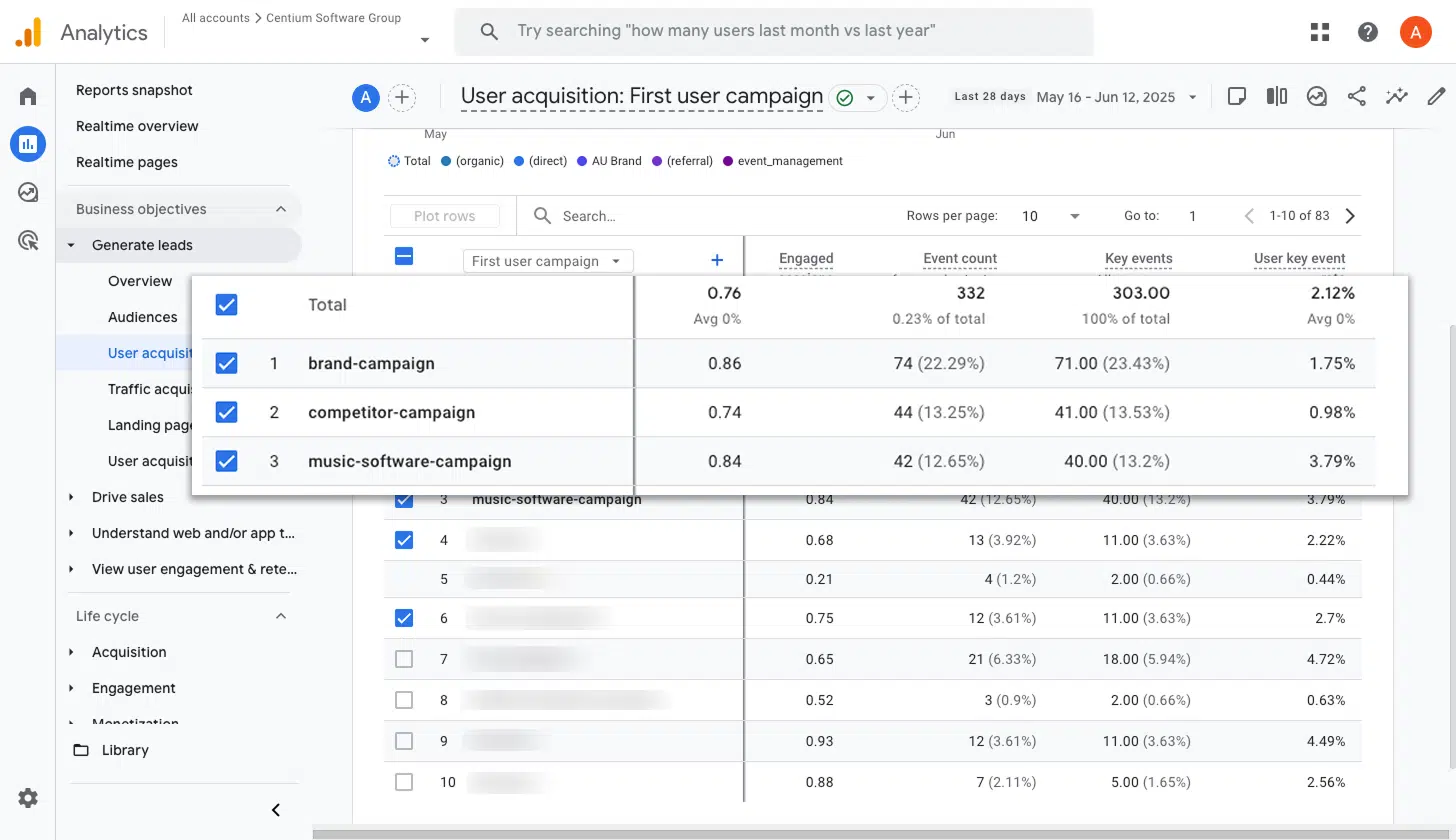Check the checkbox on row 7
1456x840 pixels.
[x=404, y=658]
